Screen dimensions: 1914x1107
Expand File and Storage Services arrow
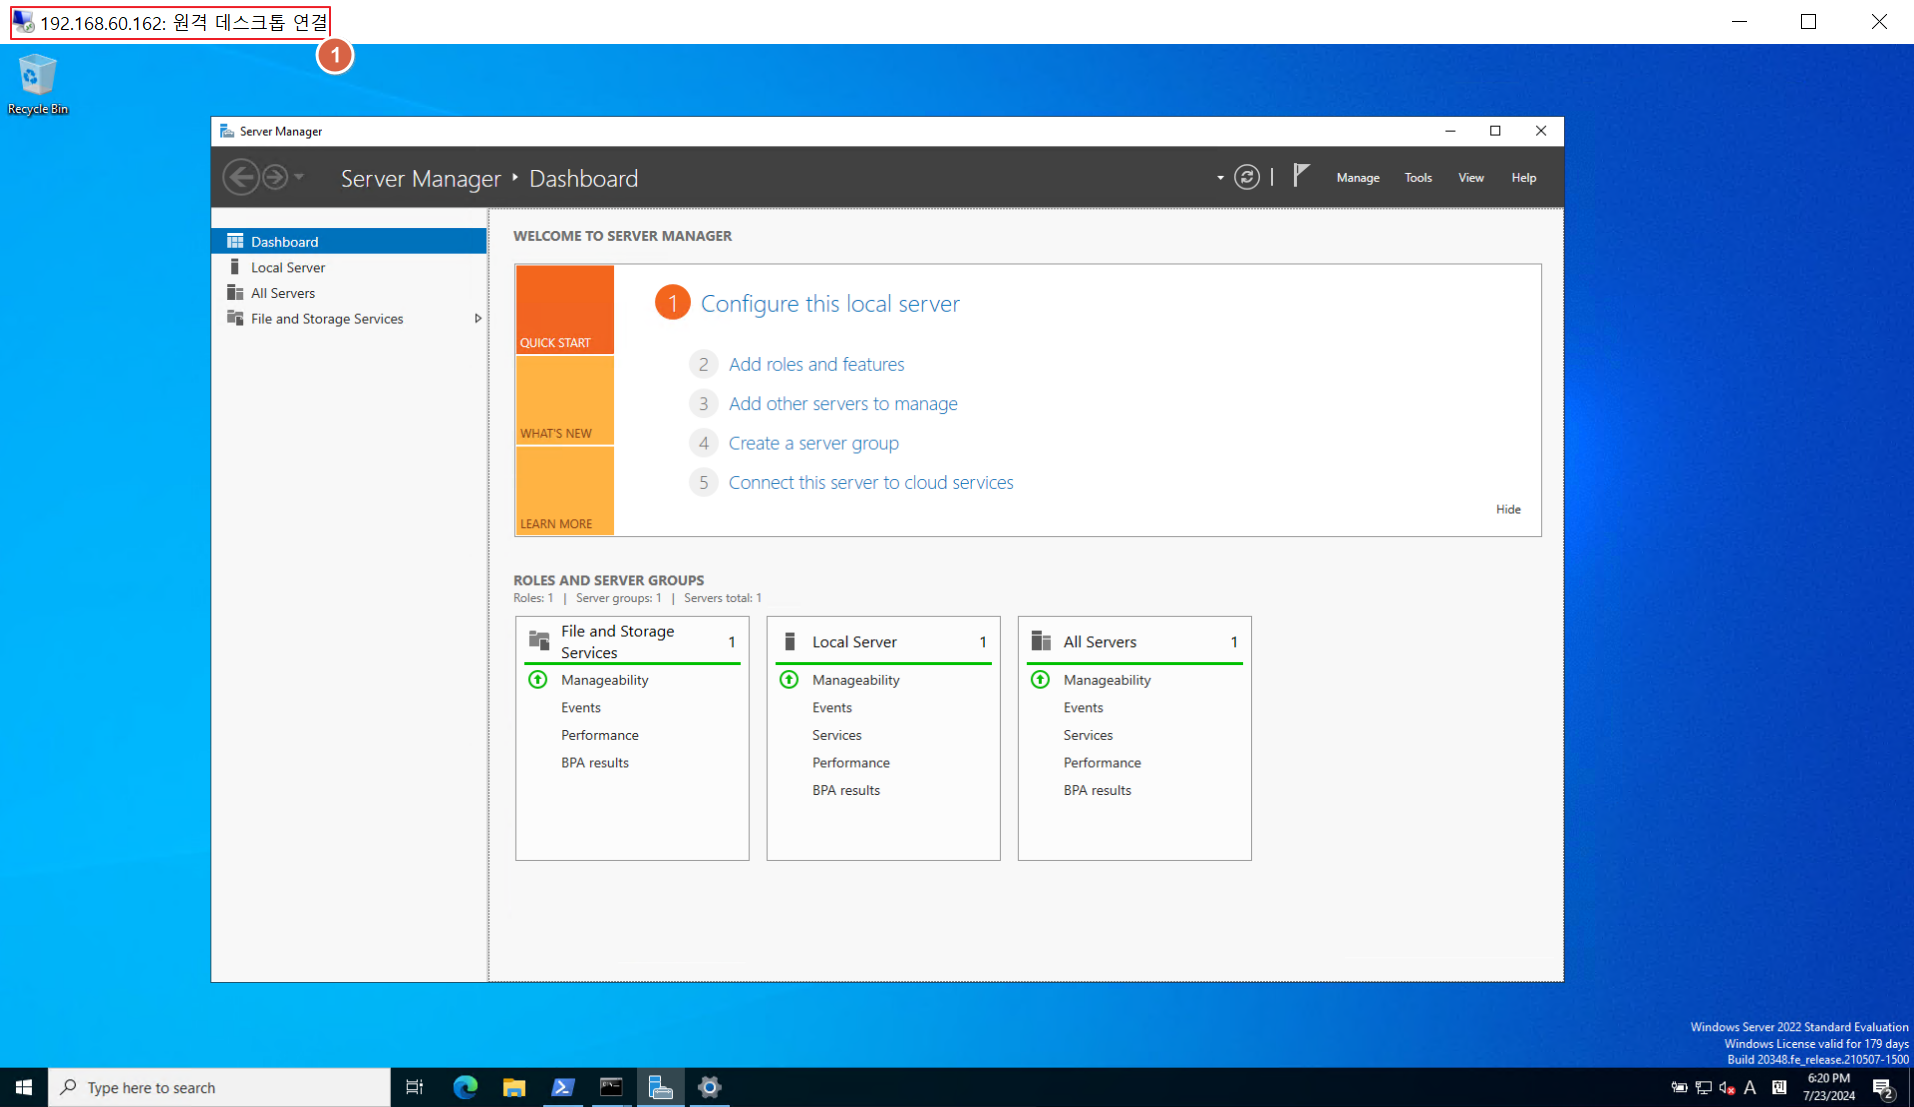(478, 319)
